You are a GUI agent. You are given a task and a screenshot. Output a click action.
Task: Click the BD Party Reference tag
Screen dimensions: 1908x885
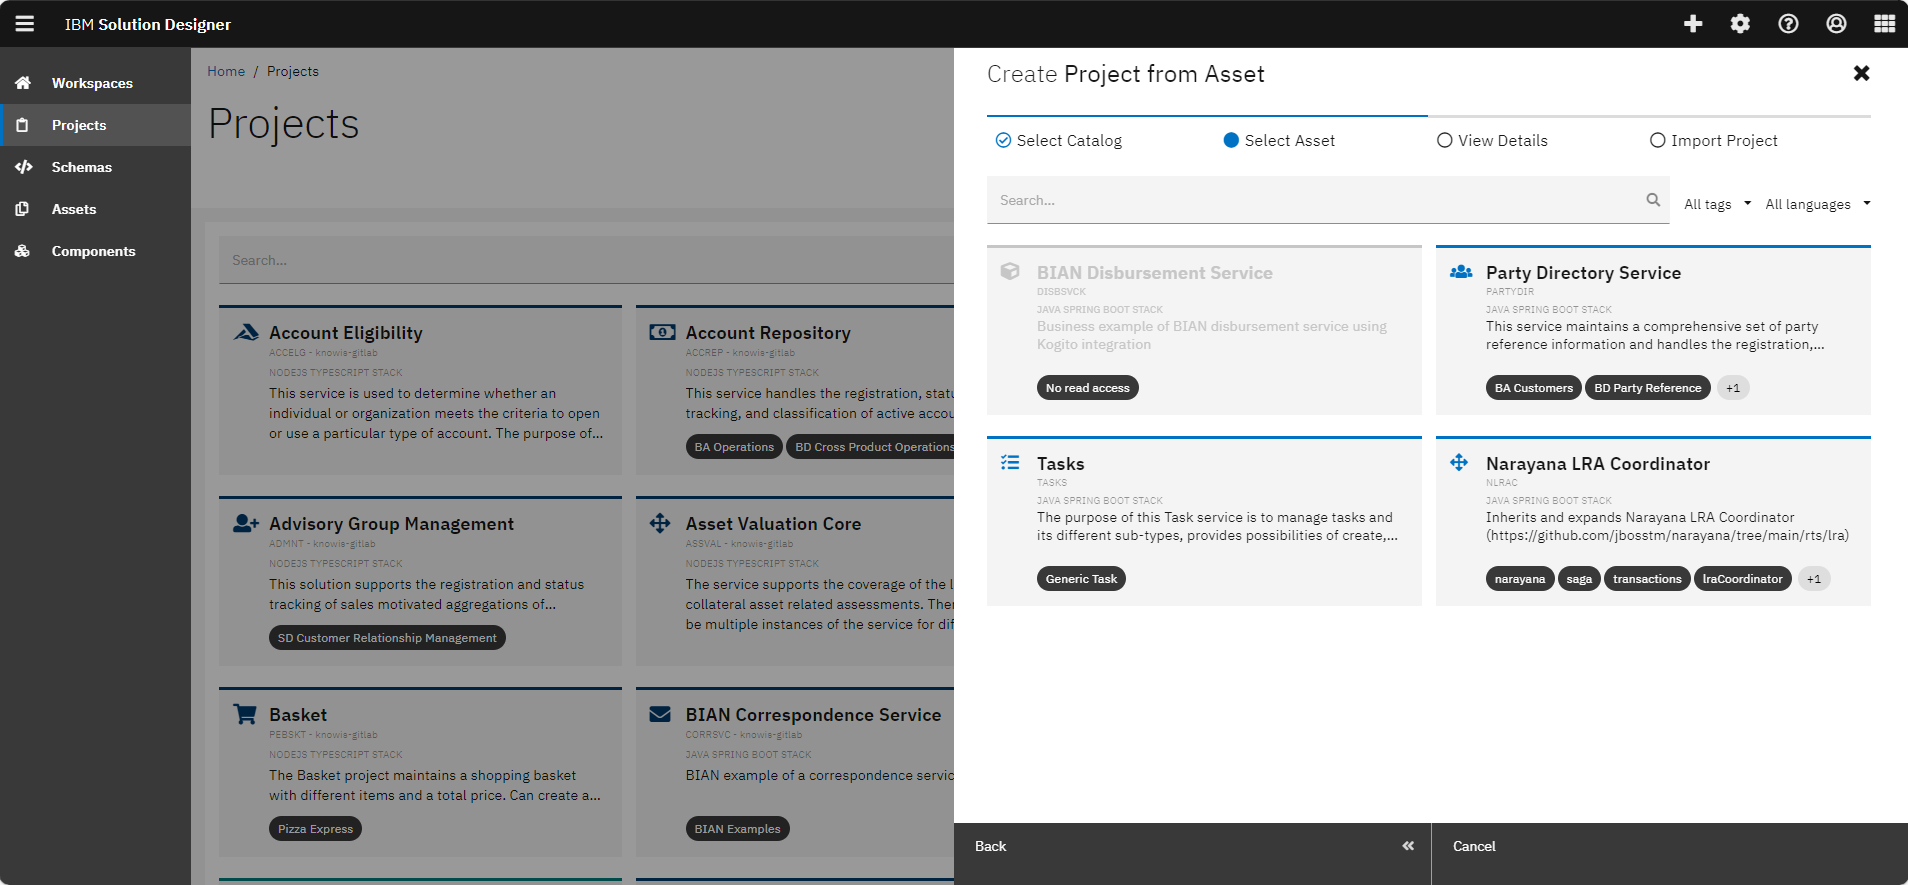point(1648,388)
